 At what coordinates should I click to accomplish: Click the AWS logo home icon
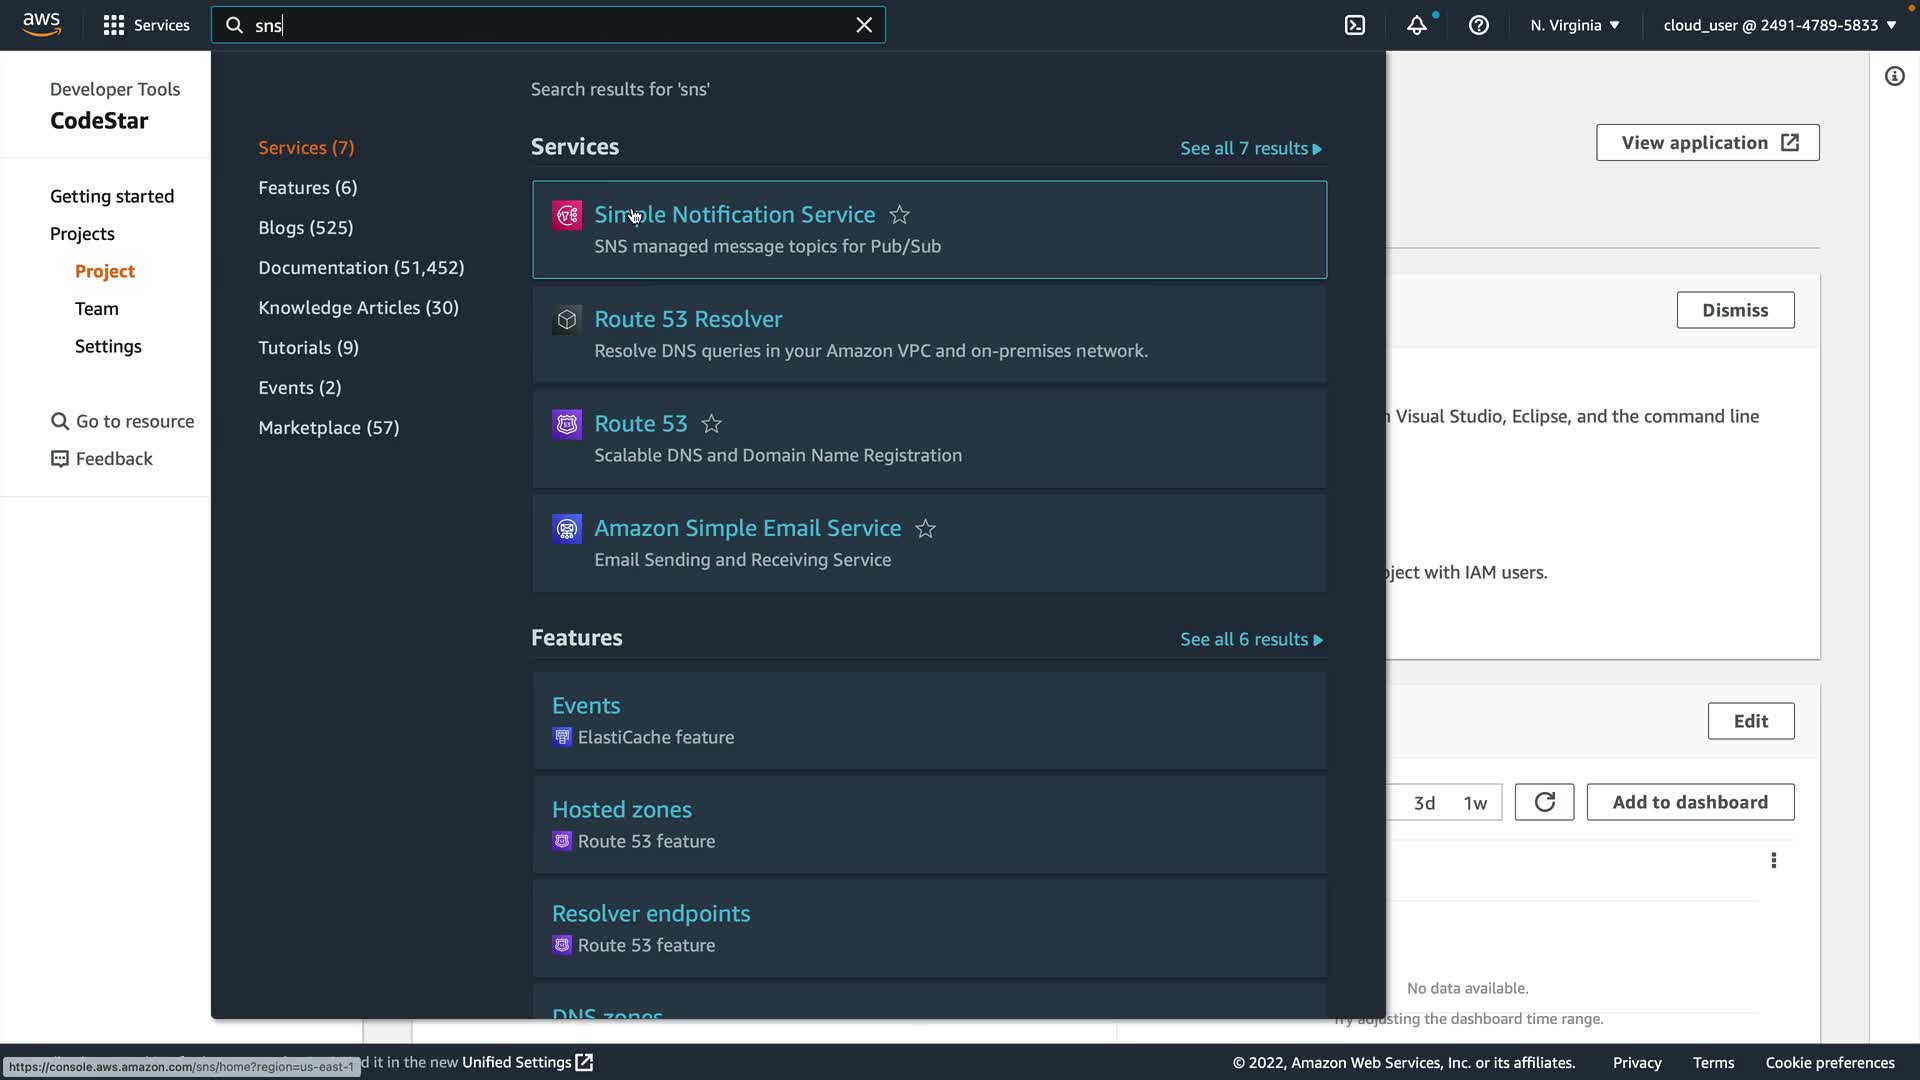[41, 24]
